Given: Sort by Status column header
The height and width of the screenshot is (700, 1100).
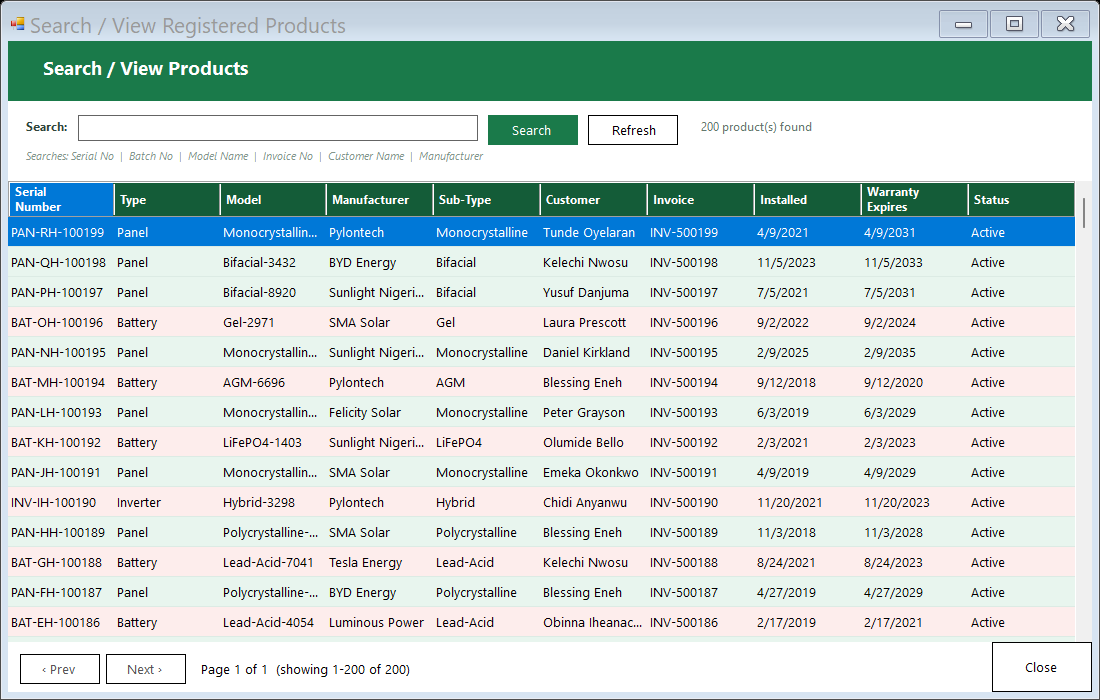Looking at the screenshot, I should tap(1021, 199).
